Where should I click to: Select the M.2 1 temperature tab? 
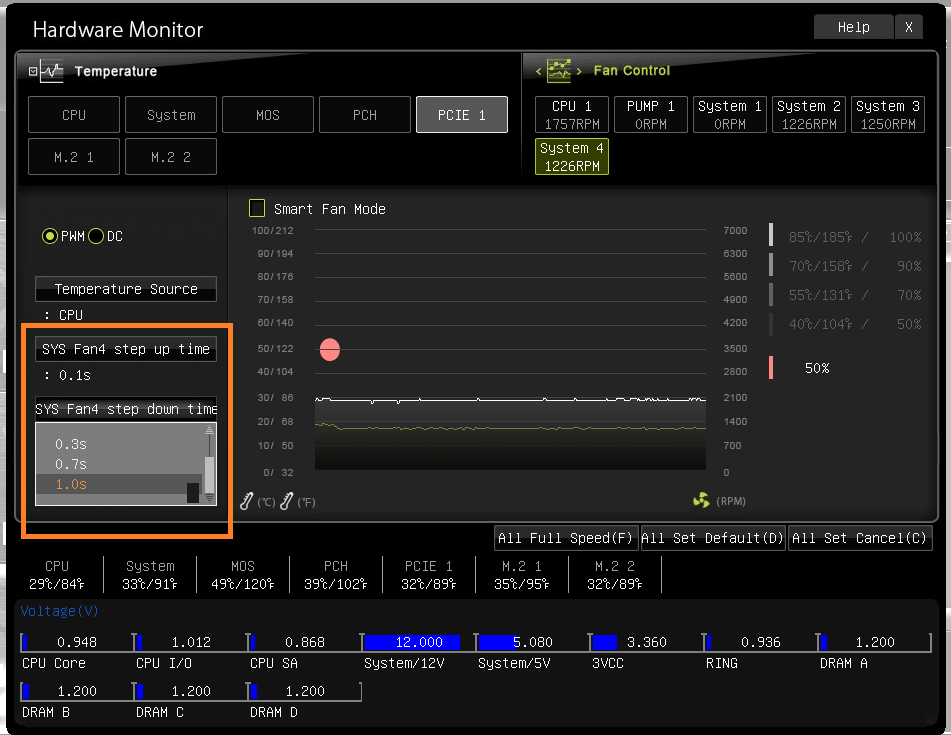74,157
